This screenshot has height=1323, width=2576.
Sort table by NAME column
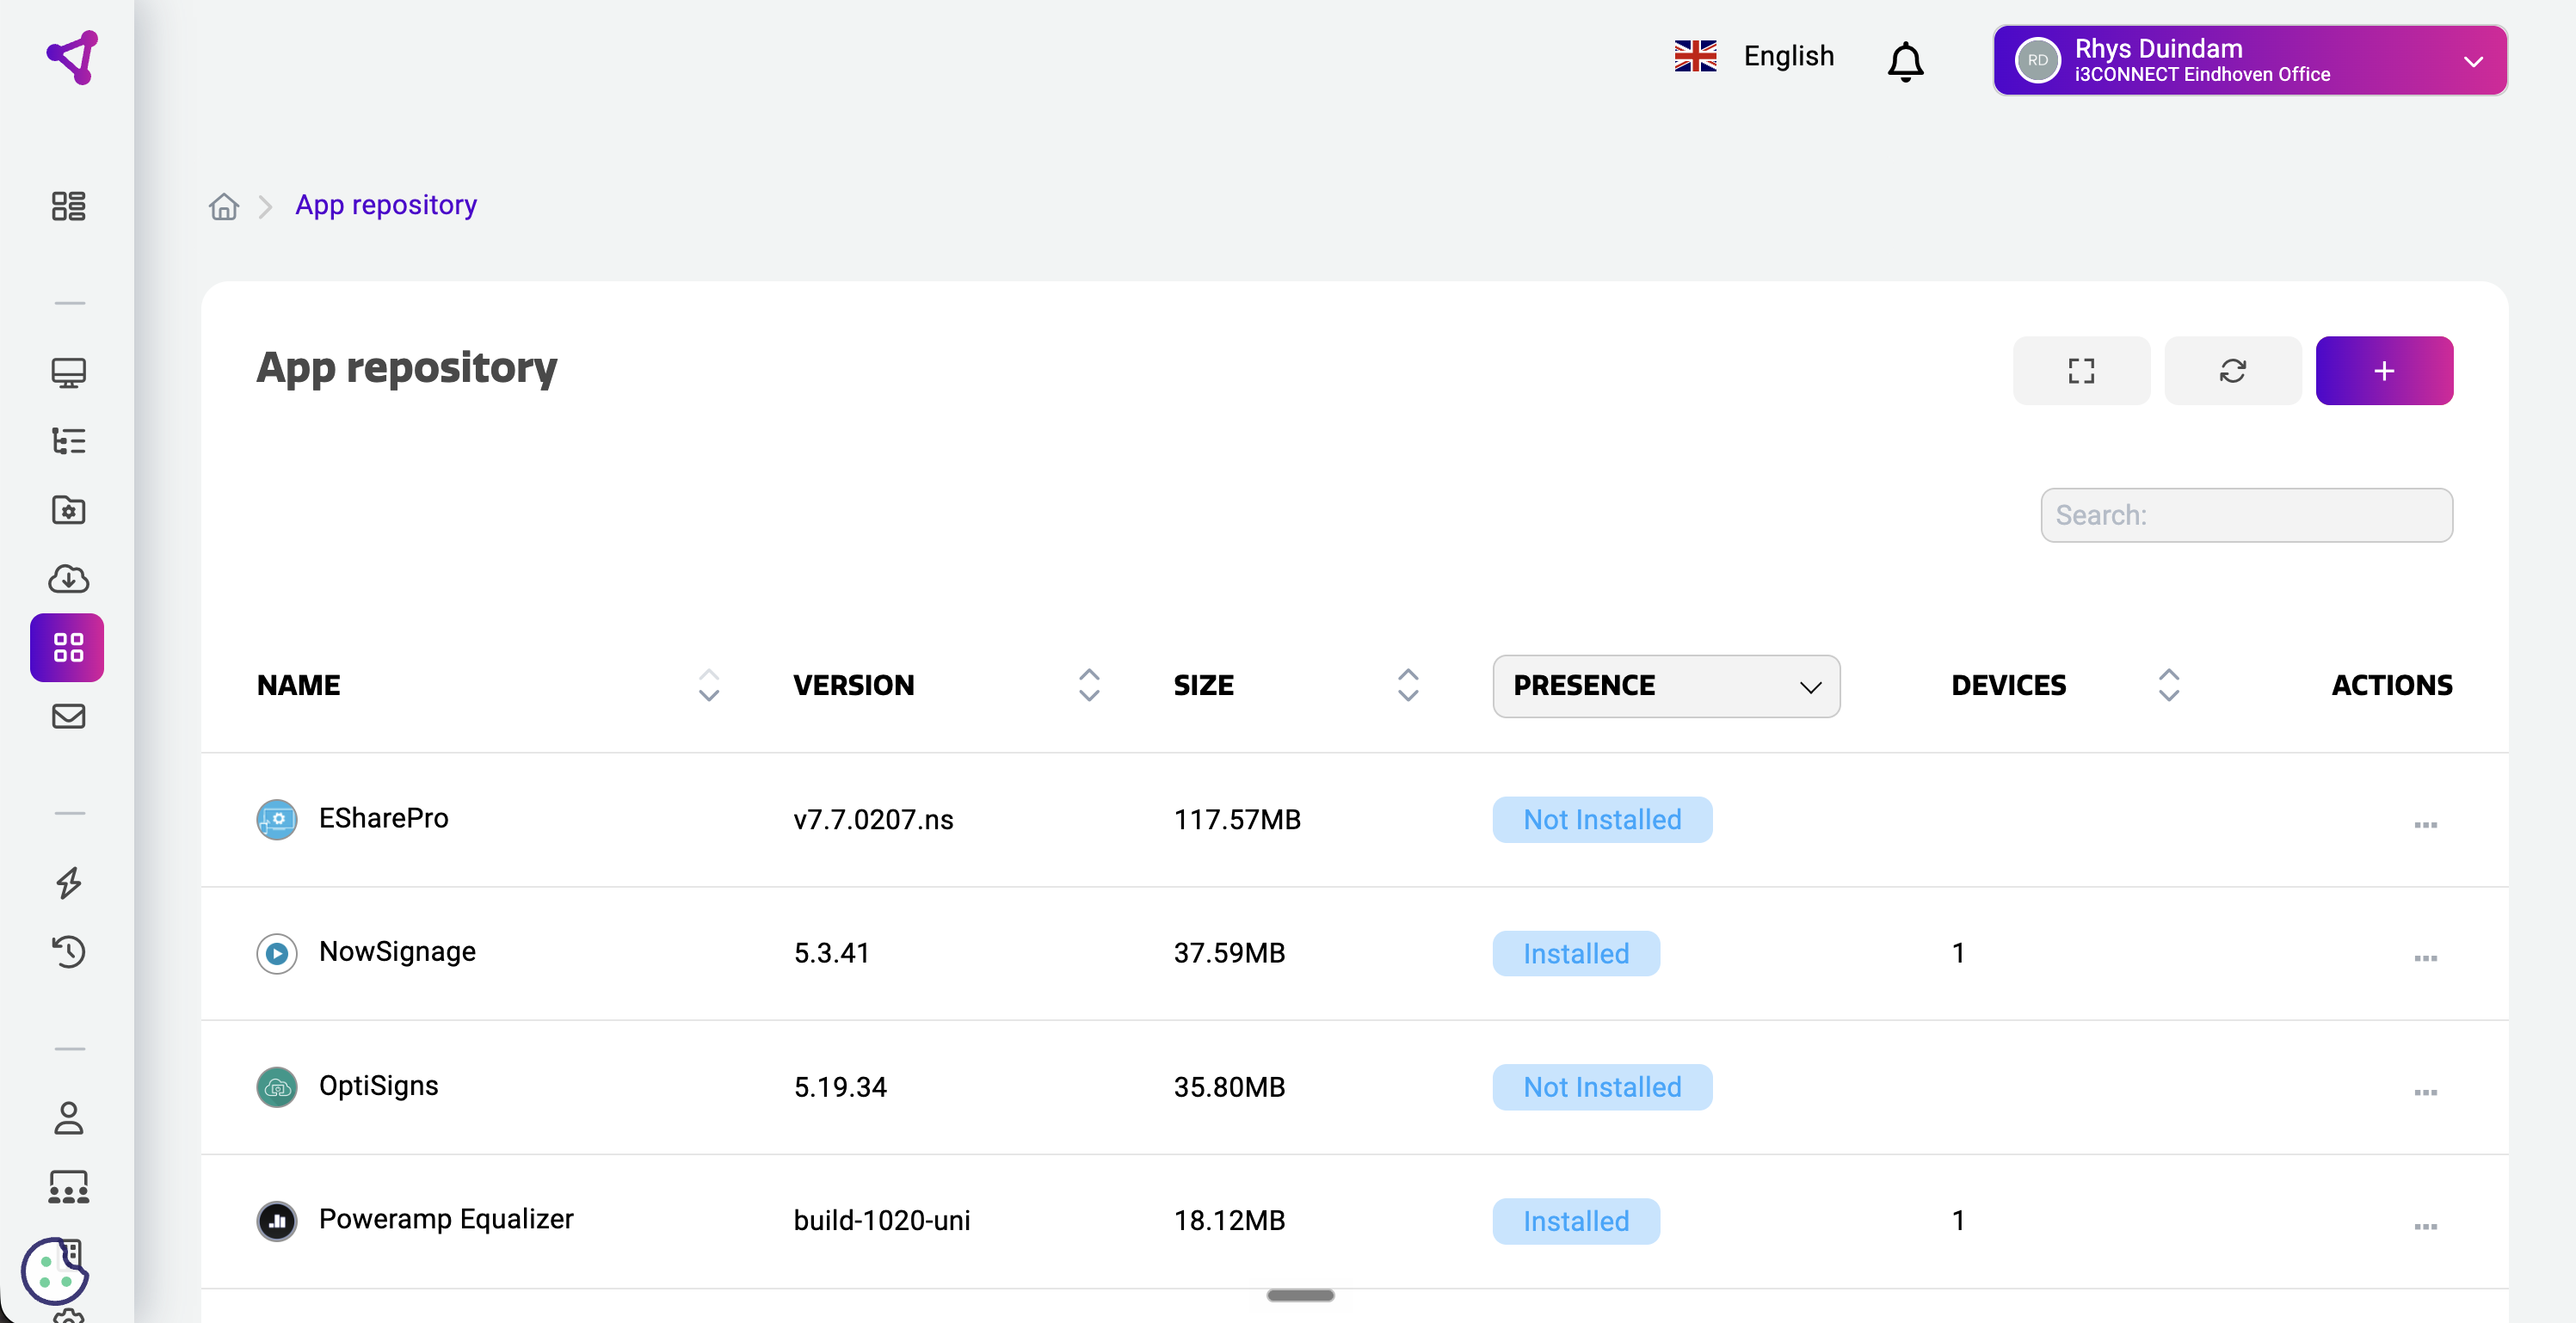pos(709,685)
